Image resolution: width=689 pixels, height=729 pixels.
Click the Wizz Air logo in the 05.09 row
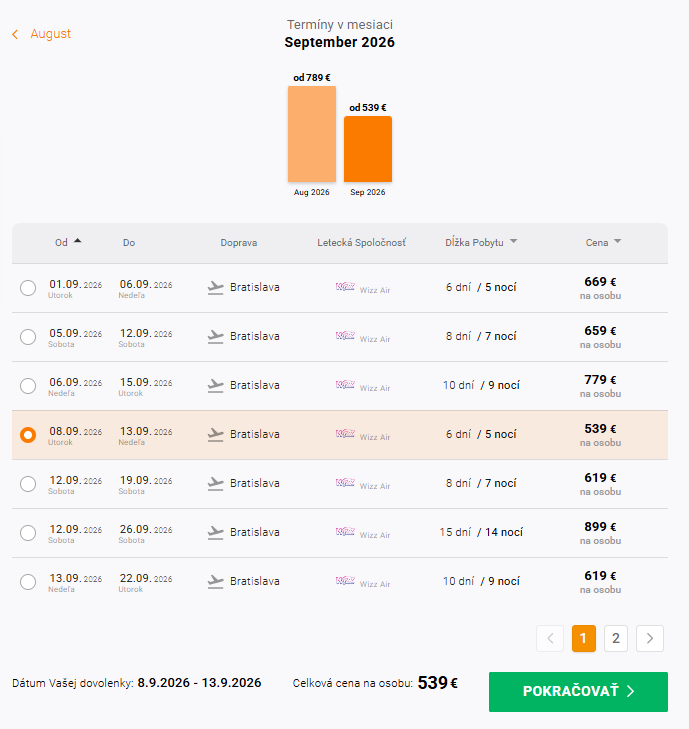click(345, 336)
